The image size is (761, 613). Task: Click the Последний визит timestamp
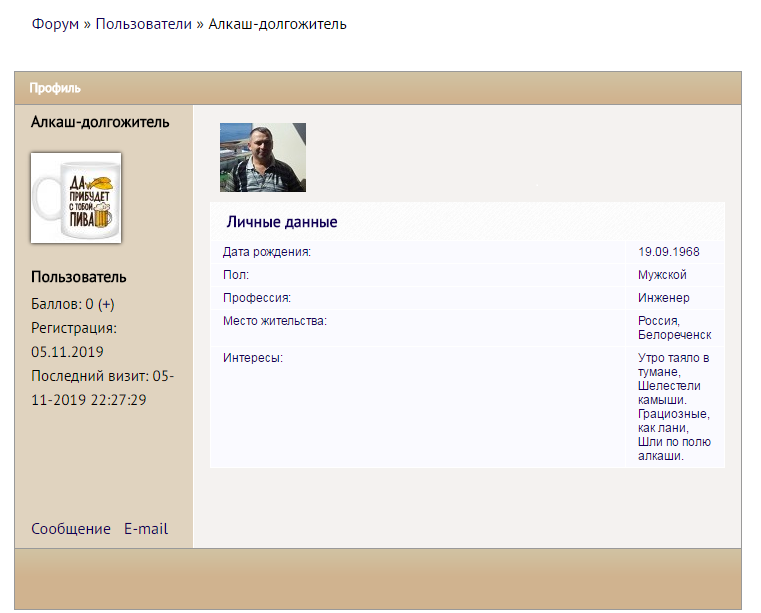coord(103,388)
